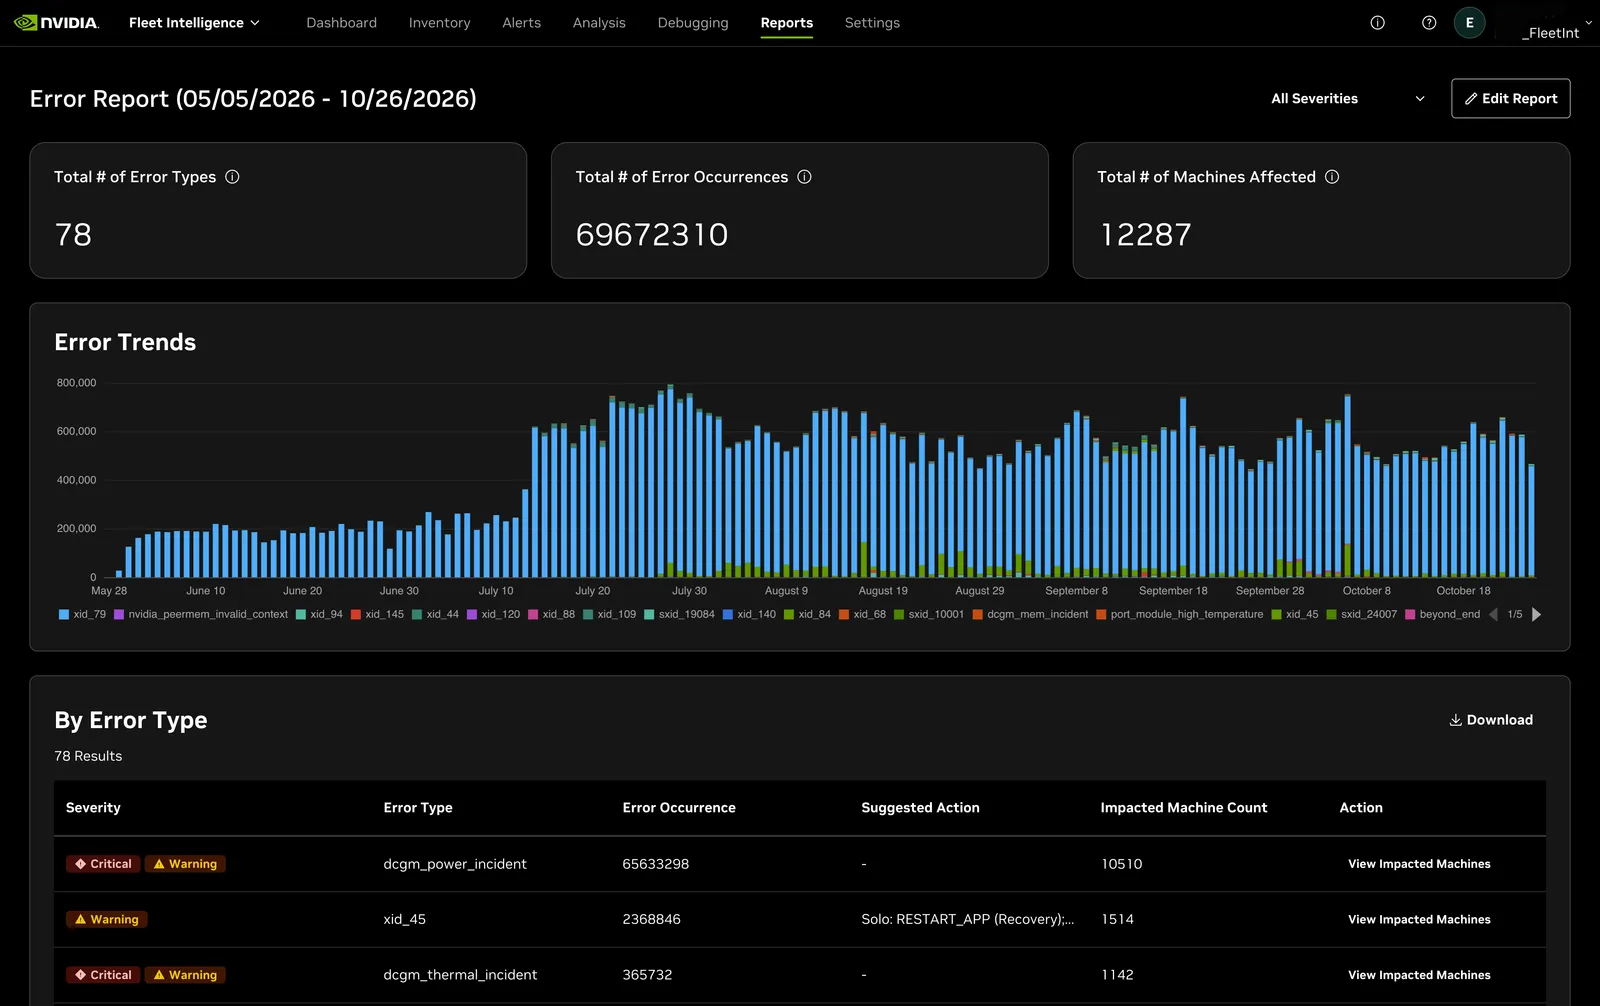
Task: Toggle port_module_high_temperature legend series
Action: pyautogui.click(x=1179, y=614)
